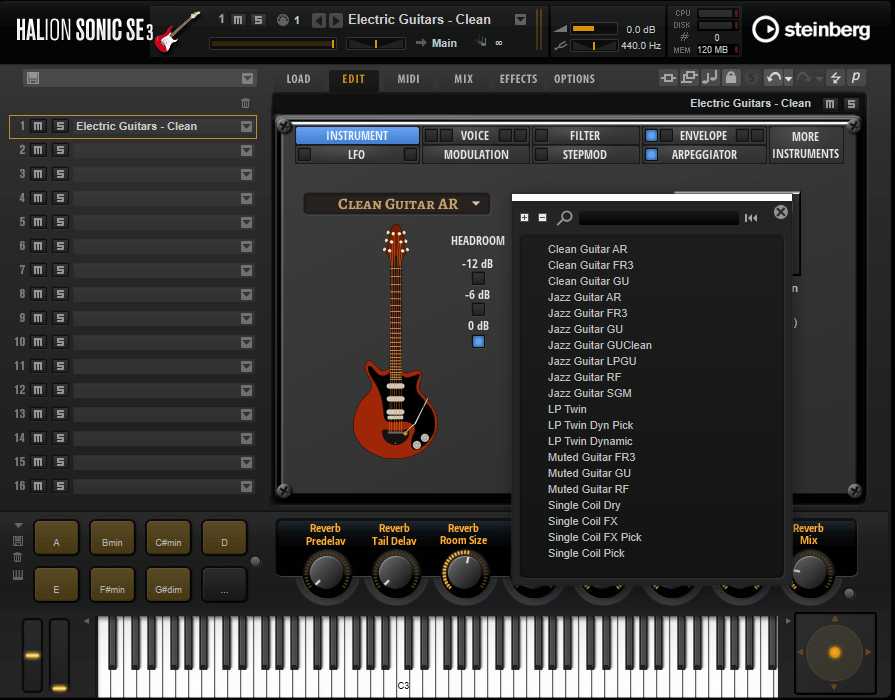
Task: Enable -12 dB headroom checkbox
Action: [x=478, y=279]
